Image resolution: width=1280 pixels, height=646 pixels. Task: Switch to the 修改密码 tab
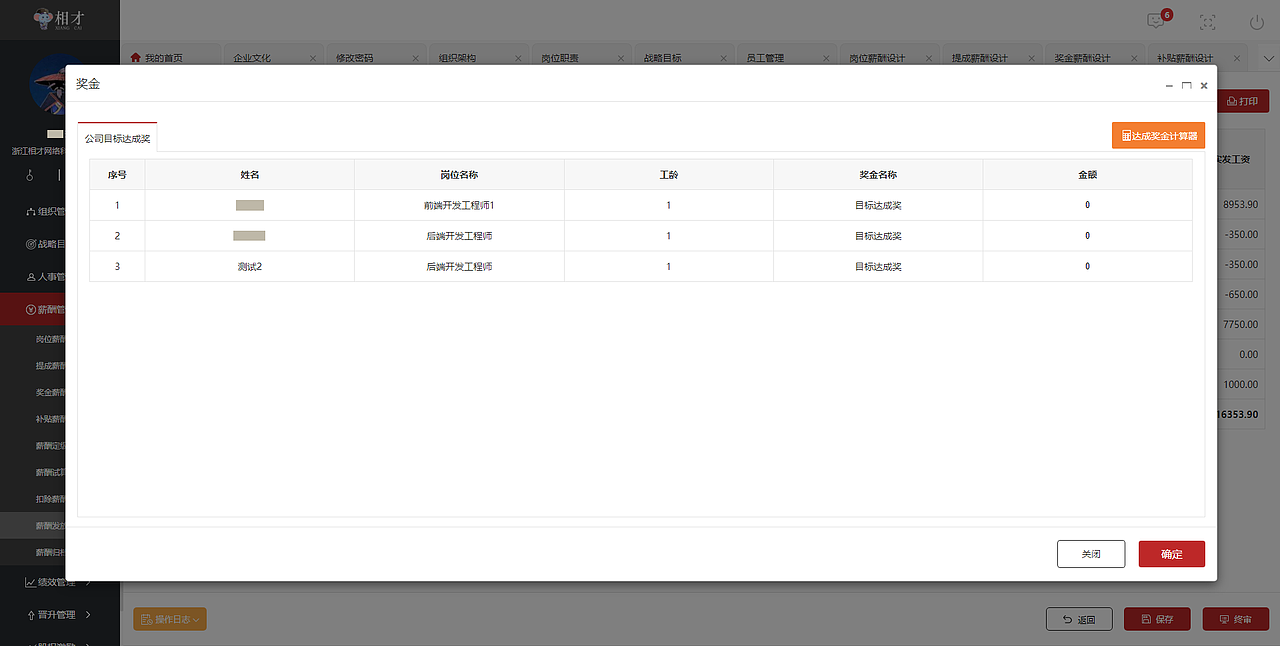(x=355, y=58)
